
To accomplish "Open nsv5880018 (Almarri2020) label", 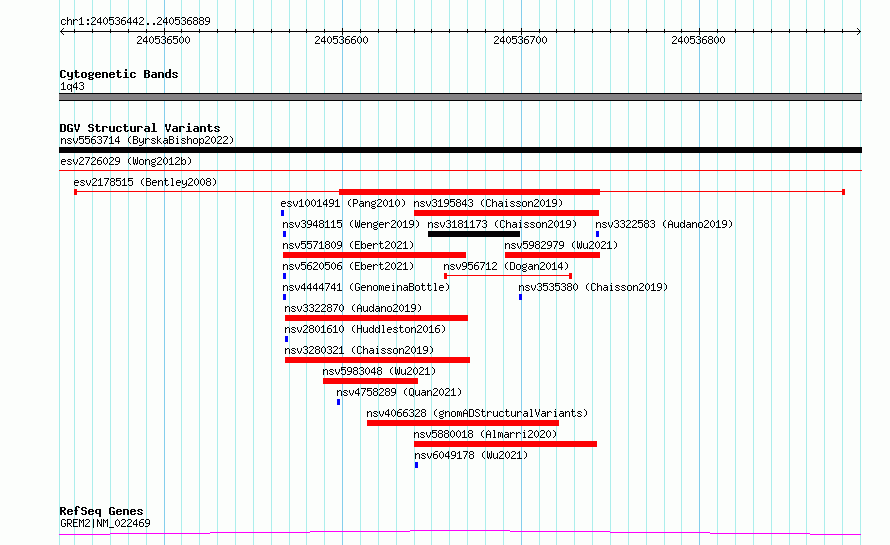I will (485, 434).
